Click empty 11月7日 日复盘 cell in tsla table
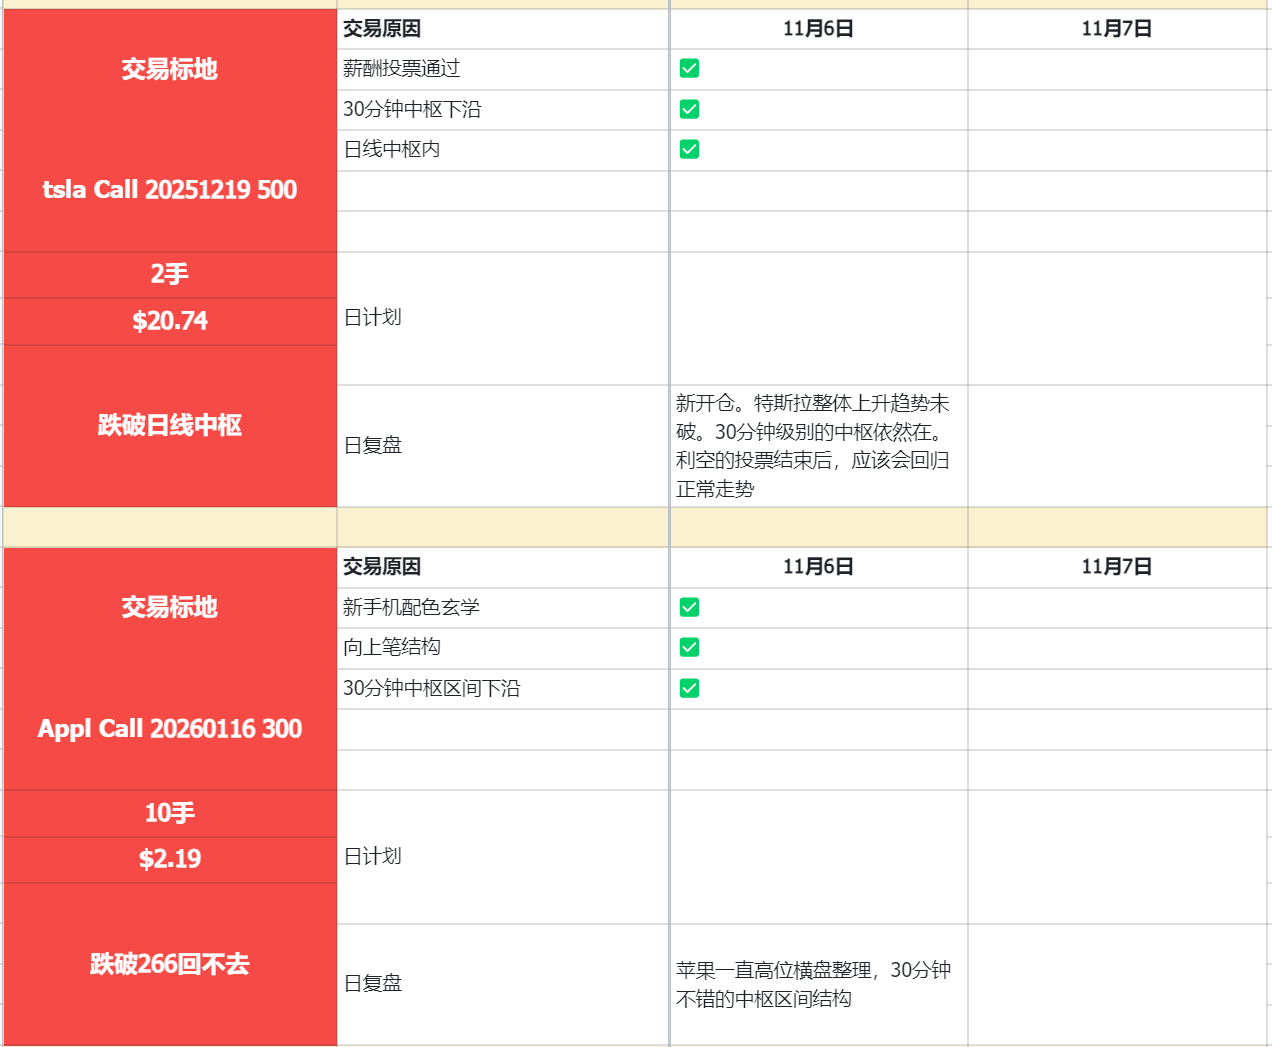Image resolution: width=1272 pixels, height=1047 pixels. [x=1118, y=446]
